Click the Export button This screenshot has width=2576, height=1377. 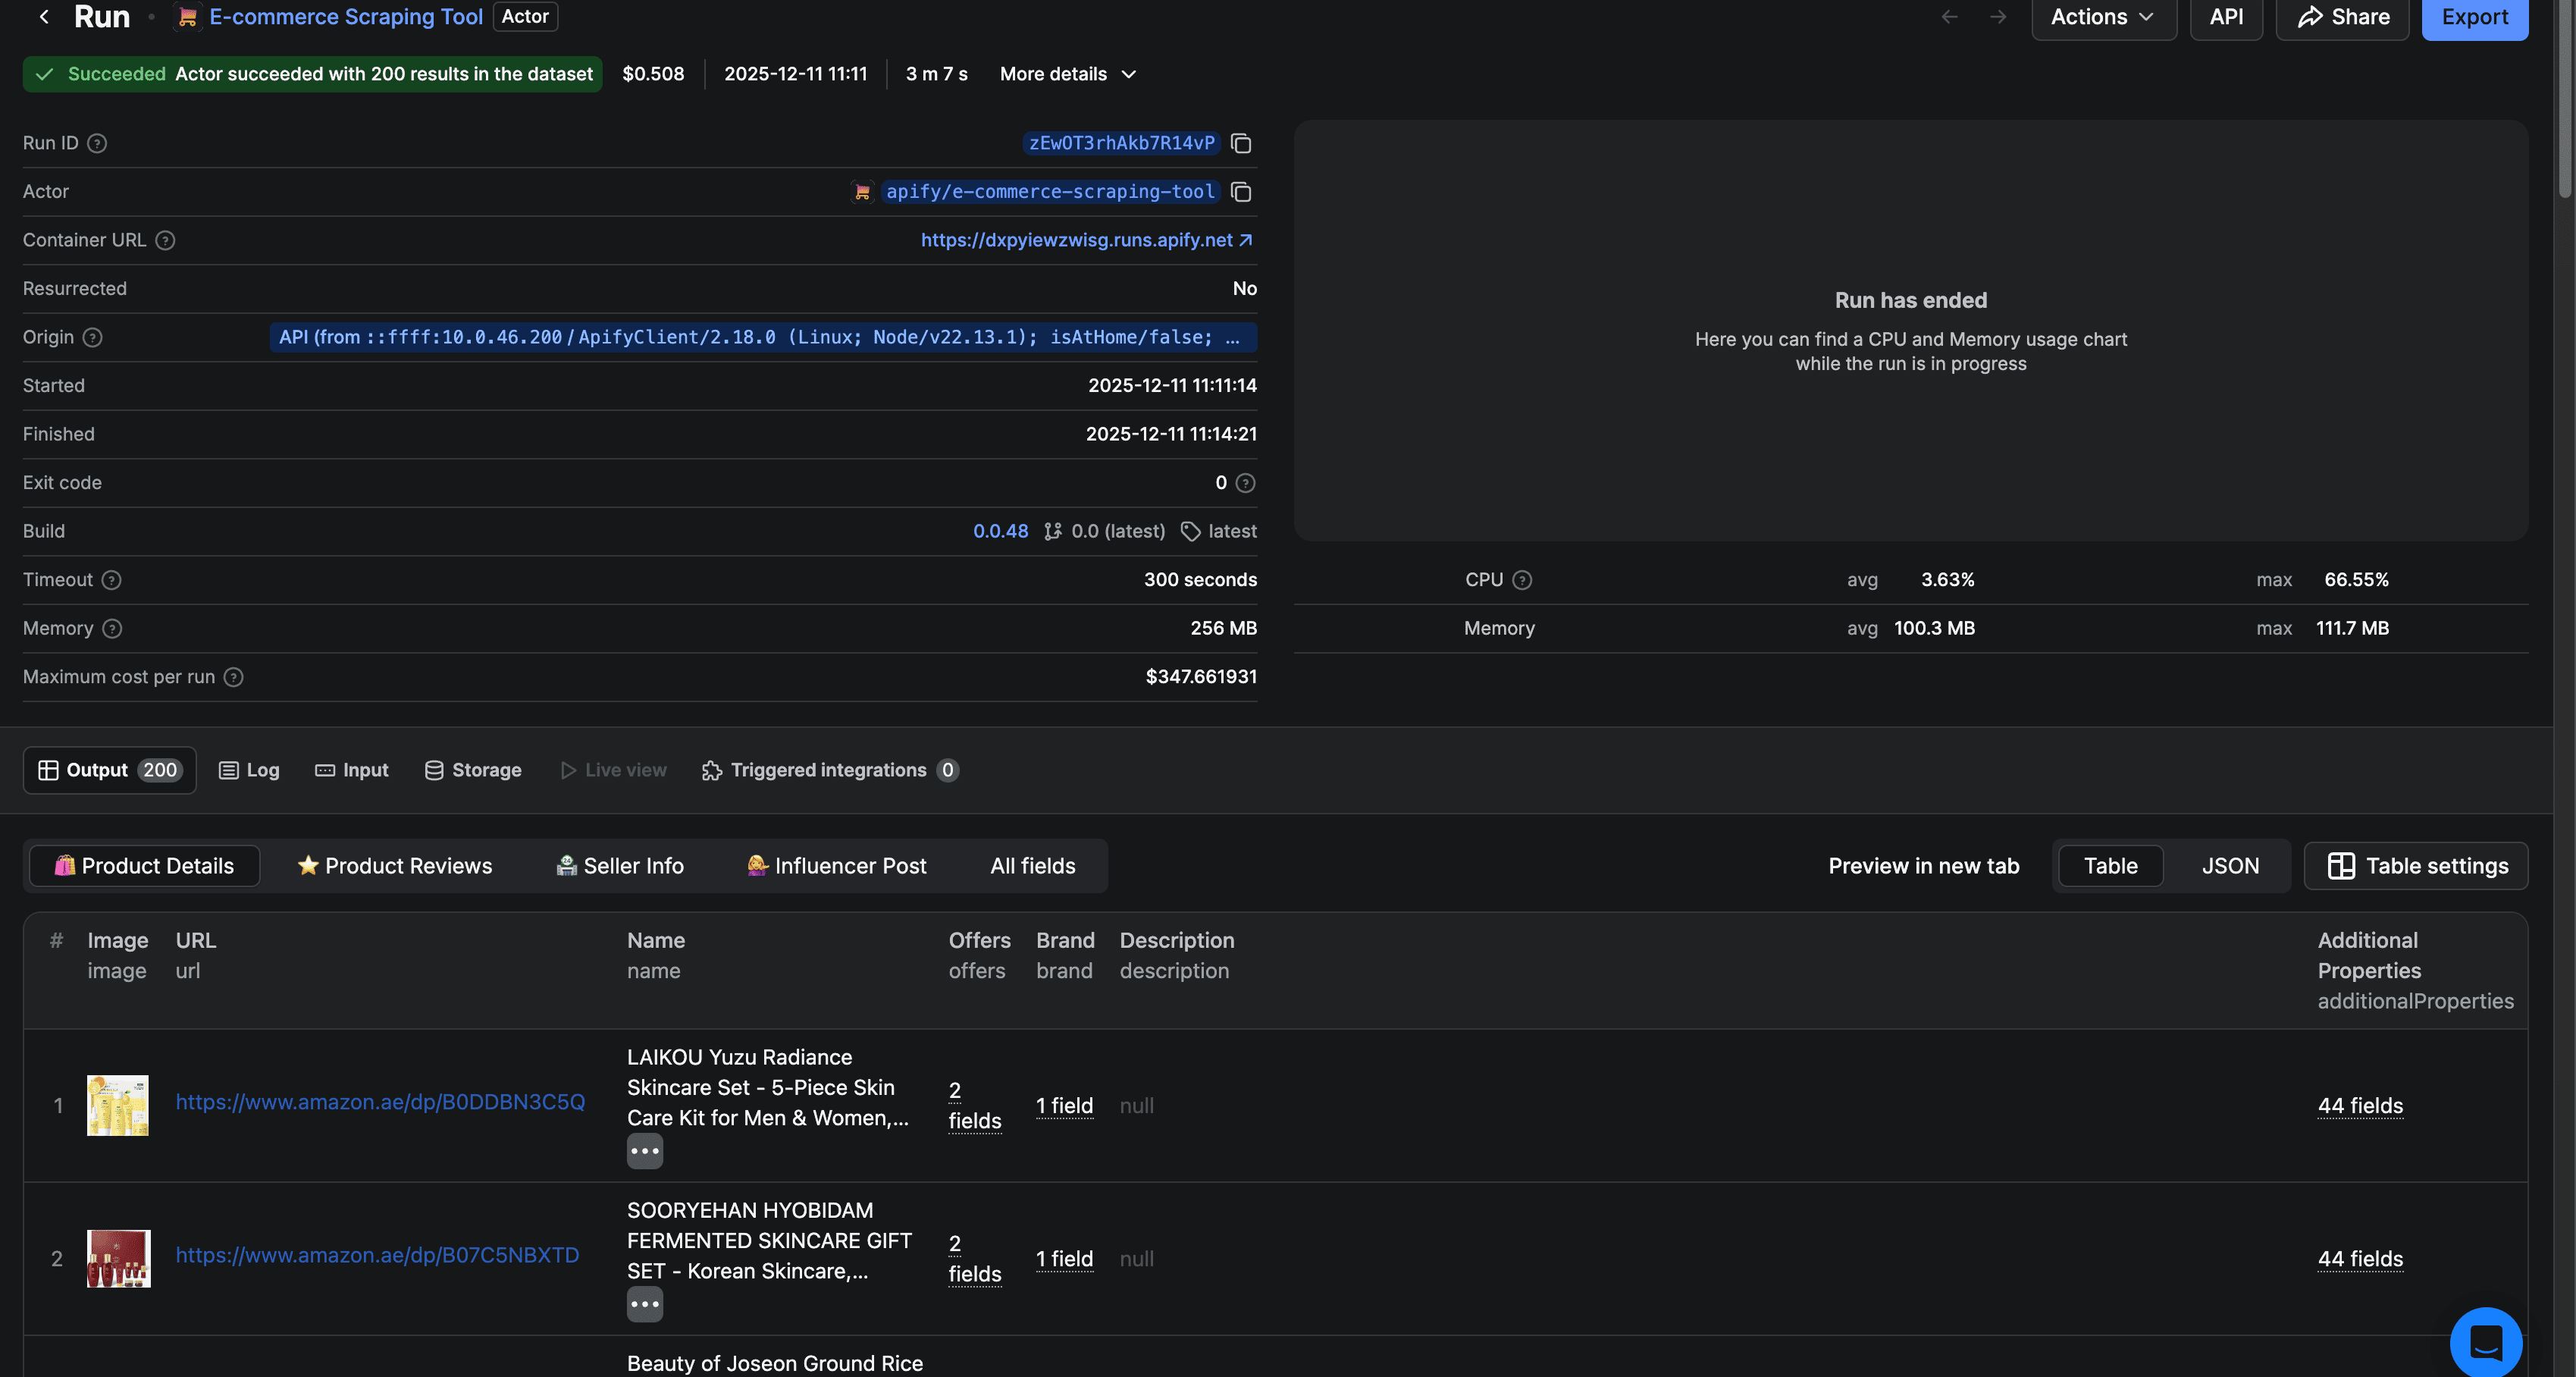click(x=2475, y=17)
